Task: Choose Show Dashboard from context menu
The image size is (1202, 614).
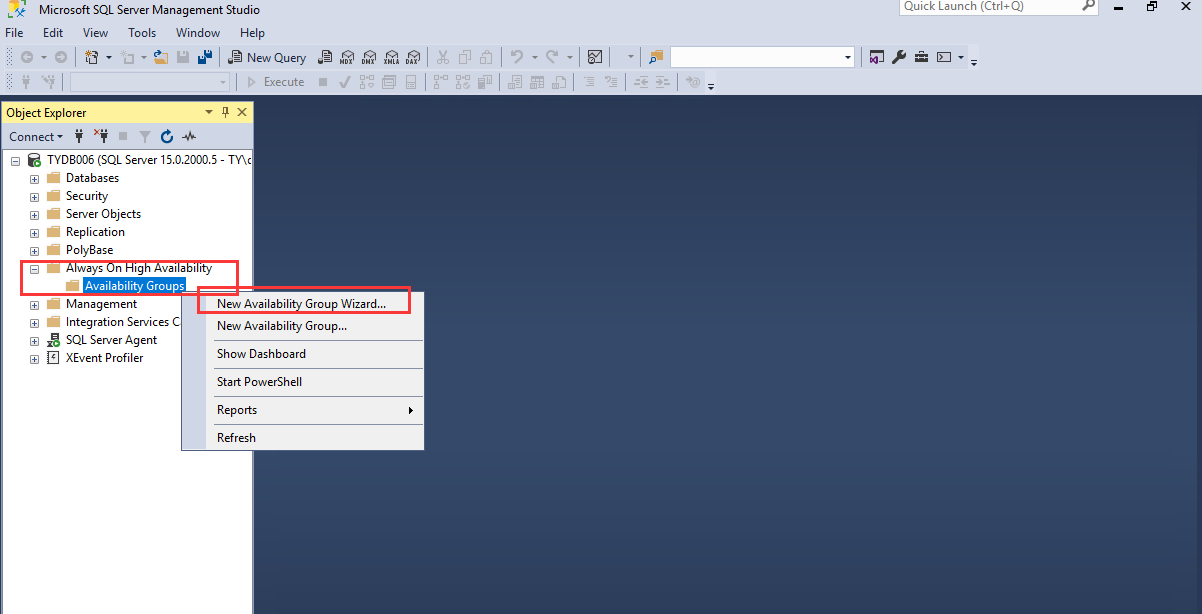Action: [261, 354]
